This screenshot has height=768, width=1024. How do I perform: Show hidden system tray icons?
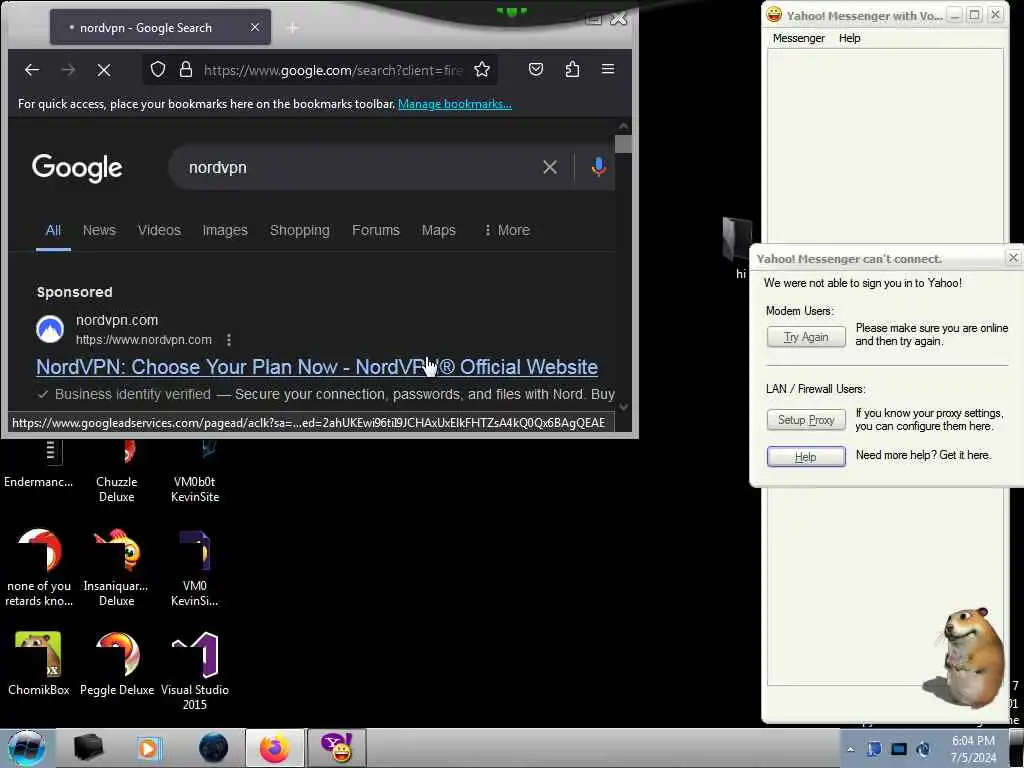coord(850,749)
